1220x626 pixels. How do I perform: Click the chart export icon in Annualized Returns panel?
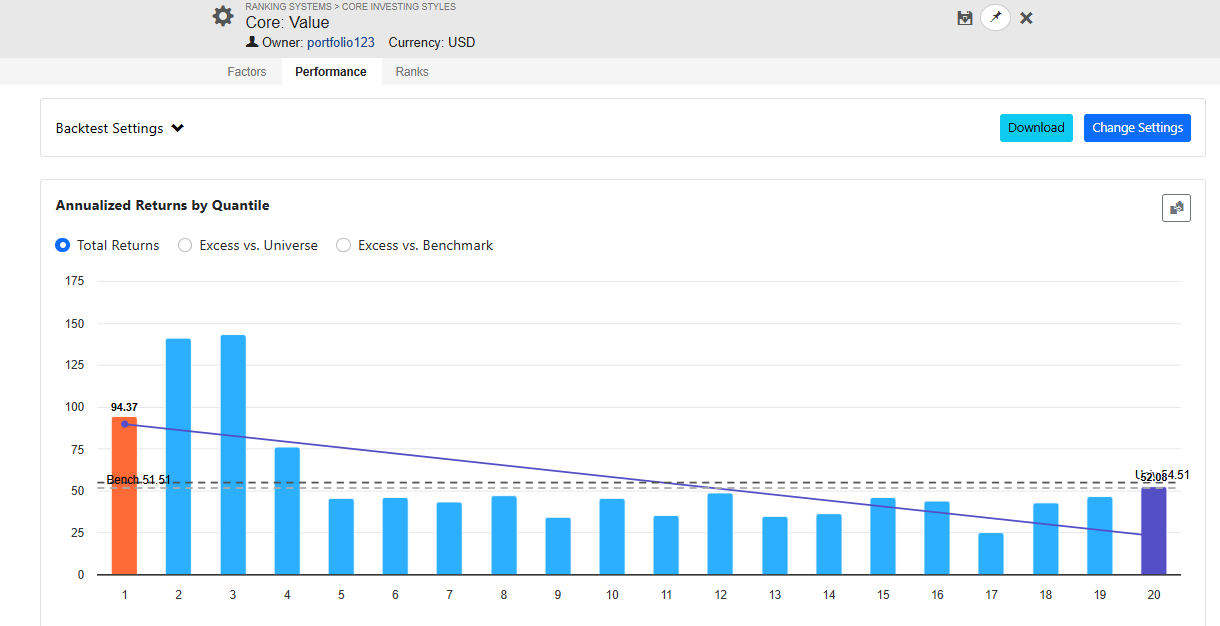1176,208
